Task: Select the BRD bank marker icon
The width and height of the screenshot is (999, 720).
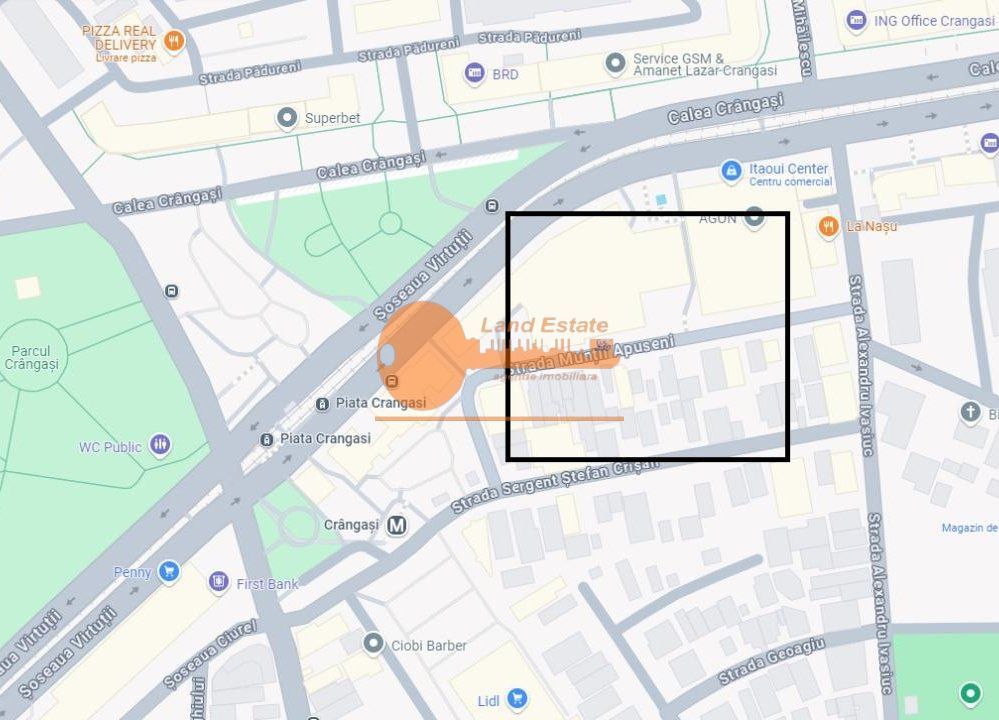Action: (x=474, y=73)
